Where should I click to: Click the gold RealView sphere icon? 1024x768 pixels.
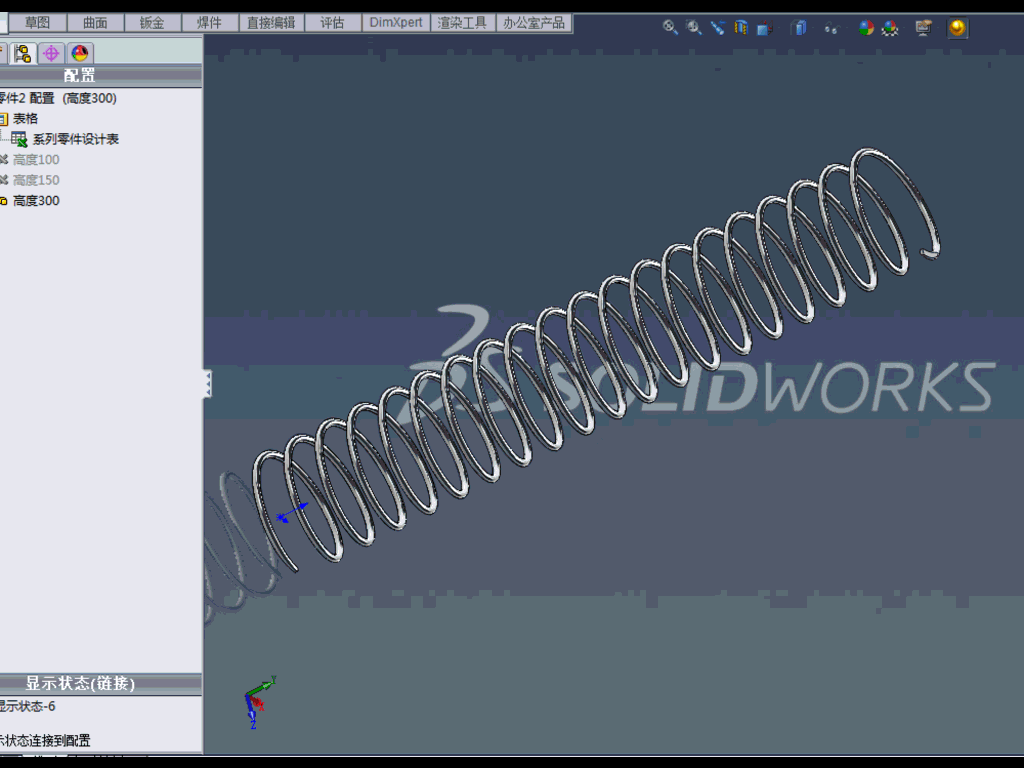(957, 28)
